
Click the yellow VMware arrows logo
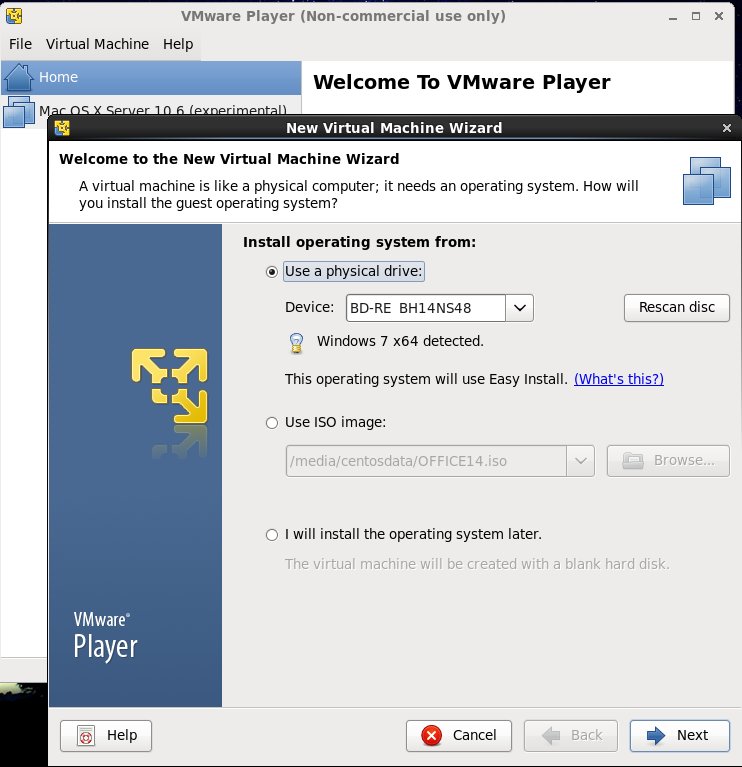coord(169,385)
